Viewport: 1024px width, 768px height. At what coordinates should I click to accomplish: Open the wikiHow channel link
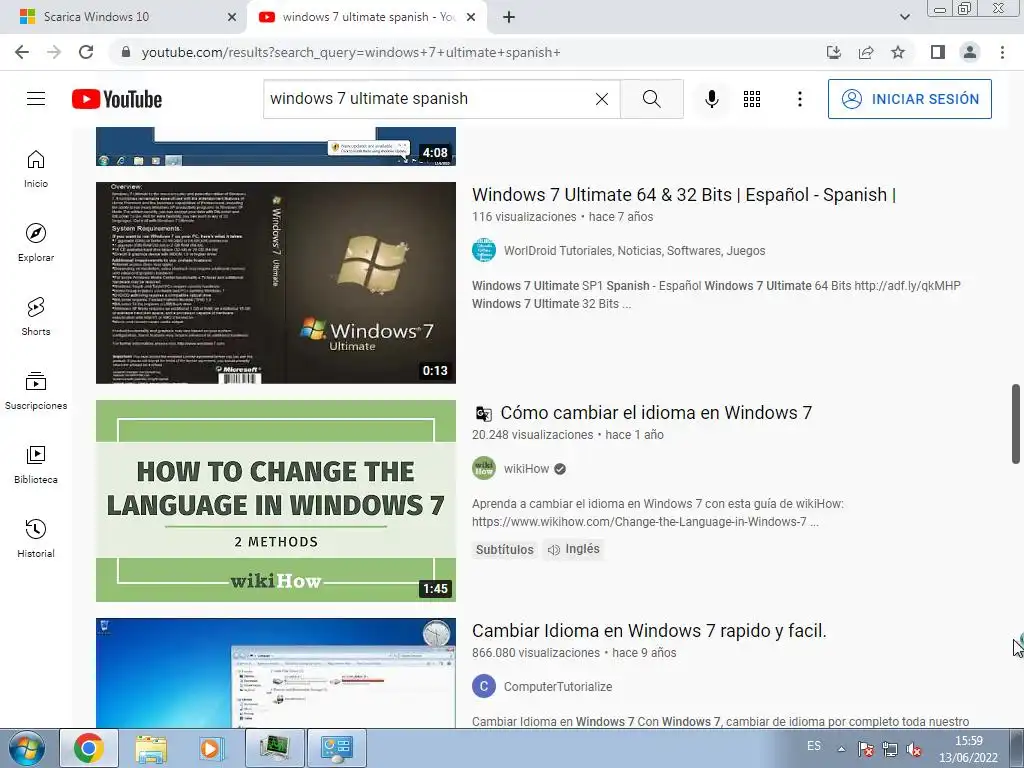526,469
